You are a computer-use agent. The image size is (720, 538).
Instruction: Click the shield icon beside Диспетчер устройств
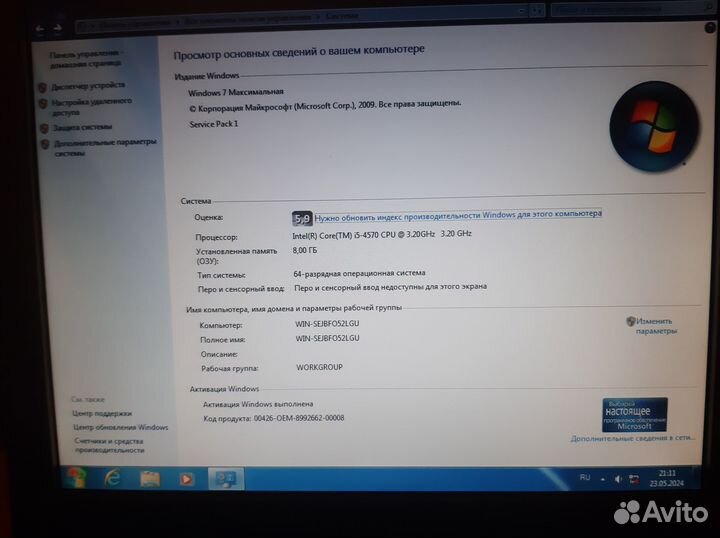click(x=42, y=87)
